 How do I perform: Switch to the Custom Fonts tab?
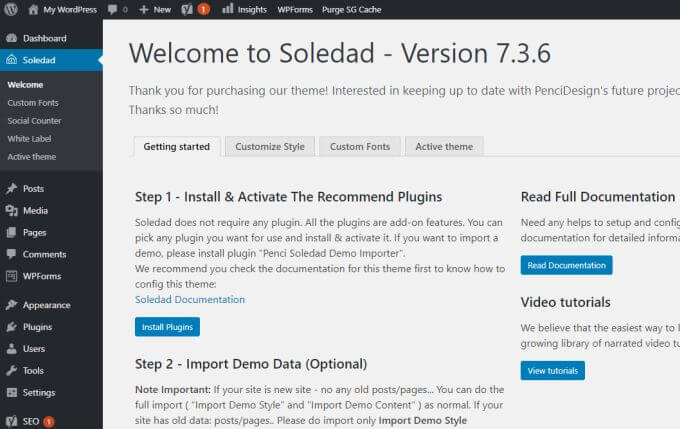coord(360,147)
